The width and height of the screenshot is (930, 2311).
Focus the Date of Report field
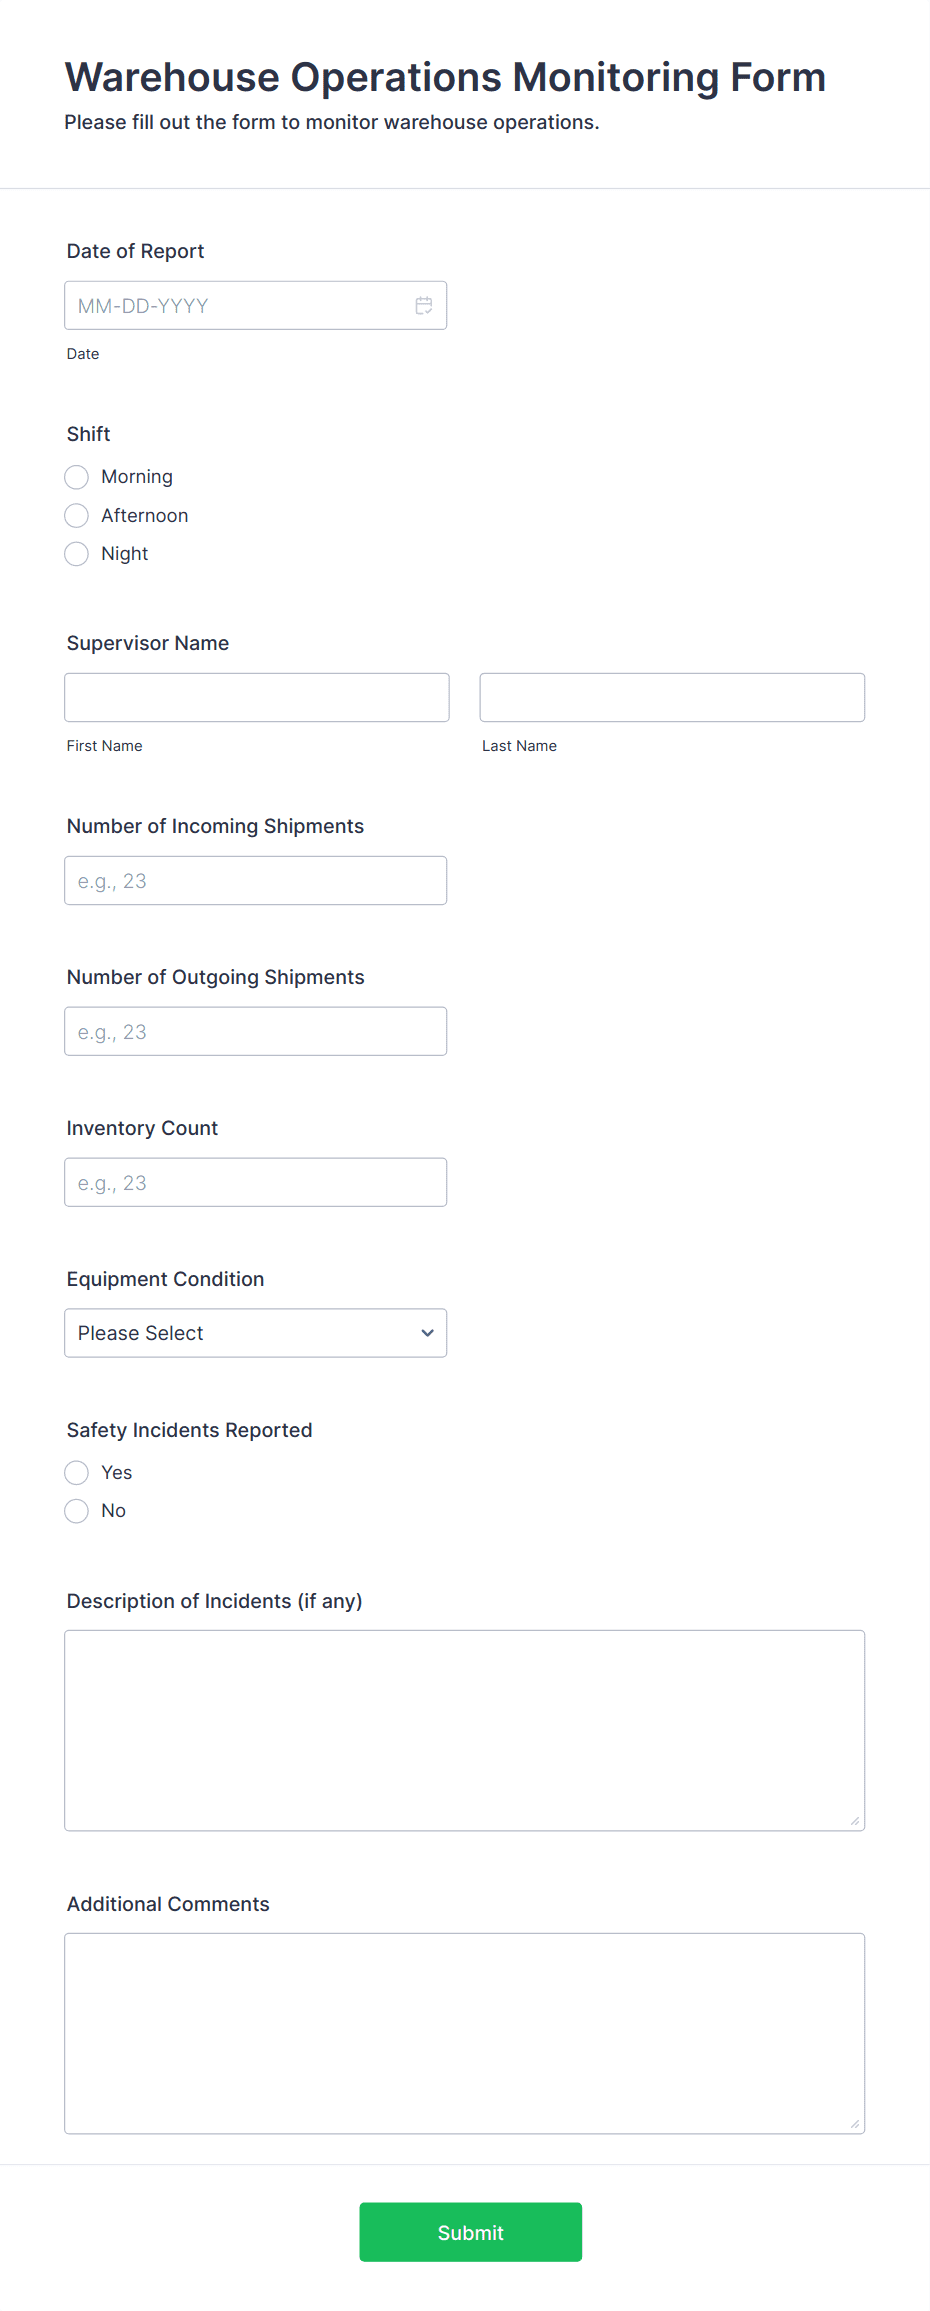(x=255, y=306)
